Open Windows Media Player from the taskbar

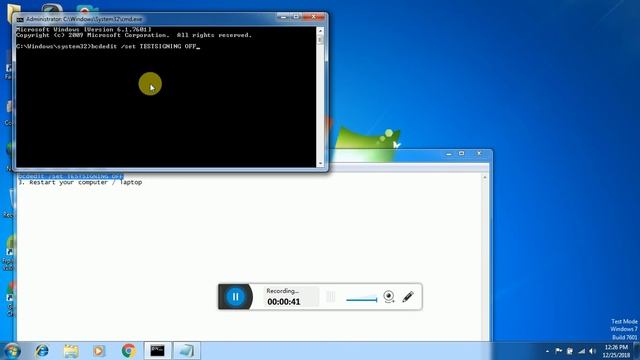pos(99,351)
